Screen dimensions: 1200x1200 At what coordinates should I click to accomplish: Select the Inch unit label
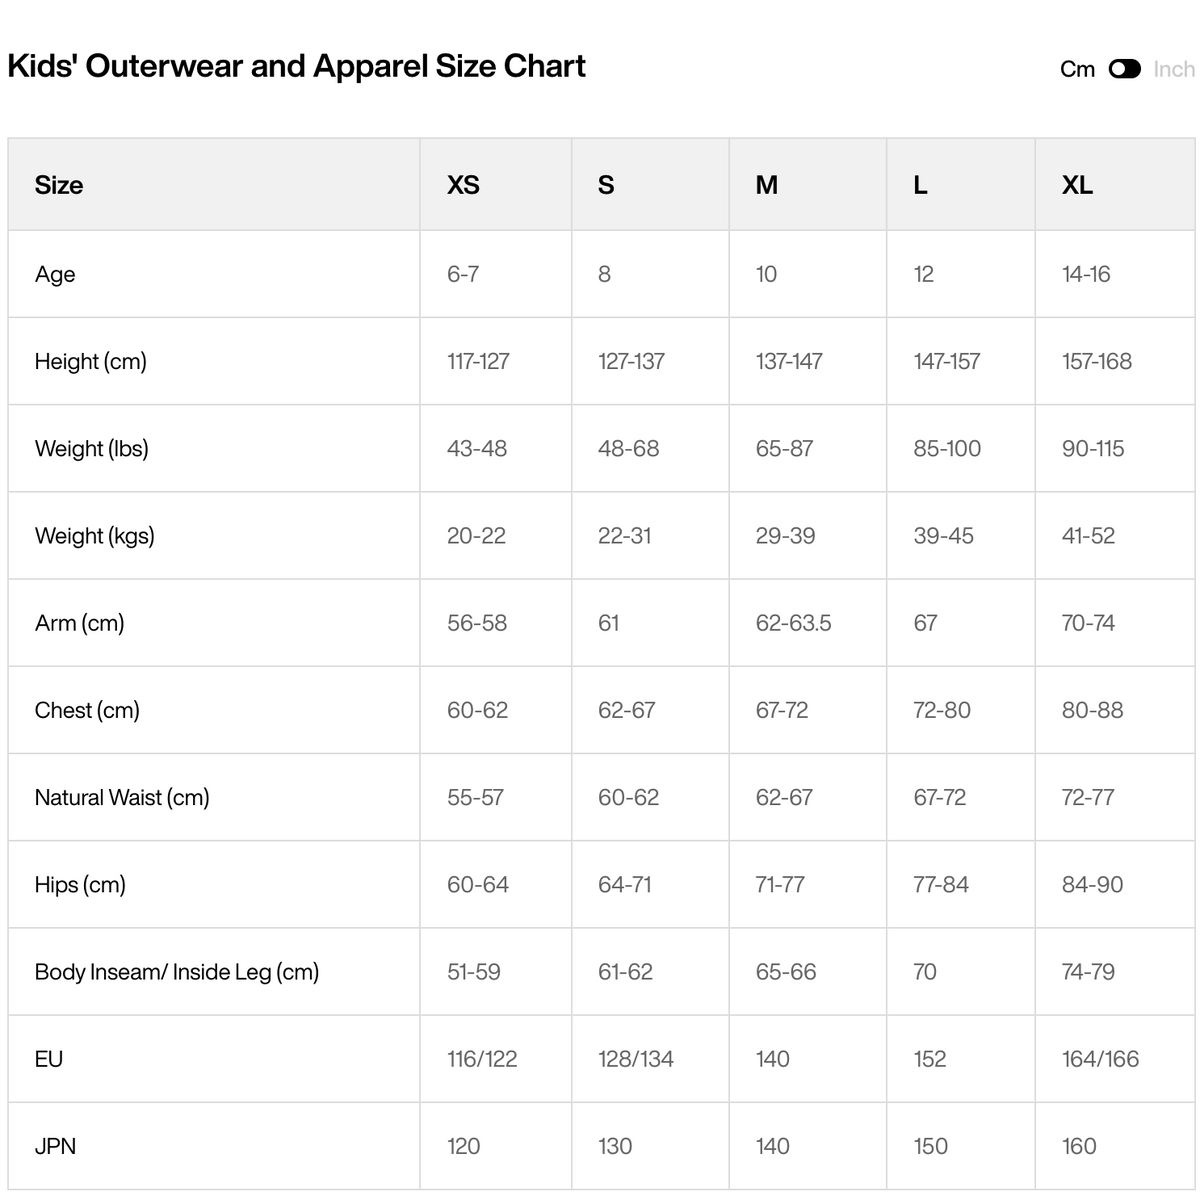[1174, 69]
